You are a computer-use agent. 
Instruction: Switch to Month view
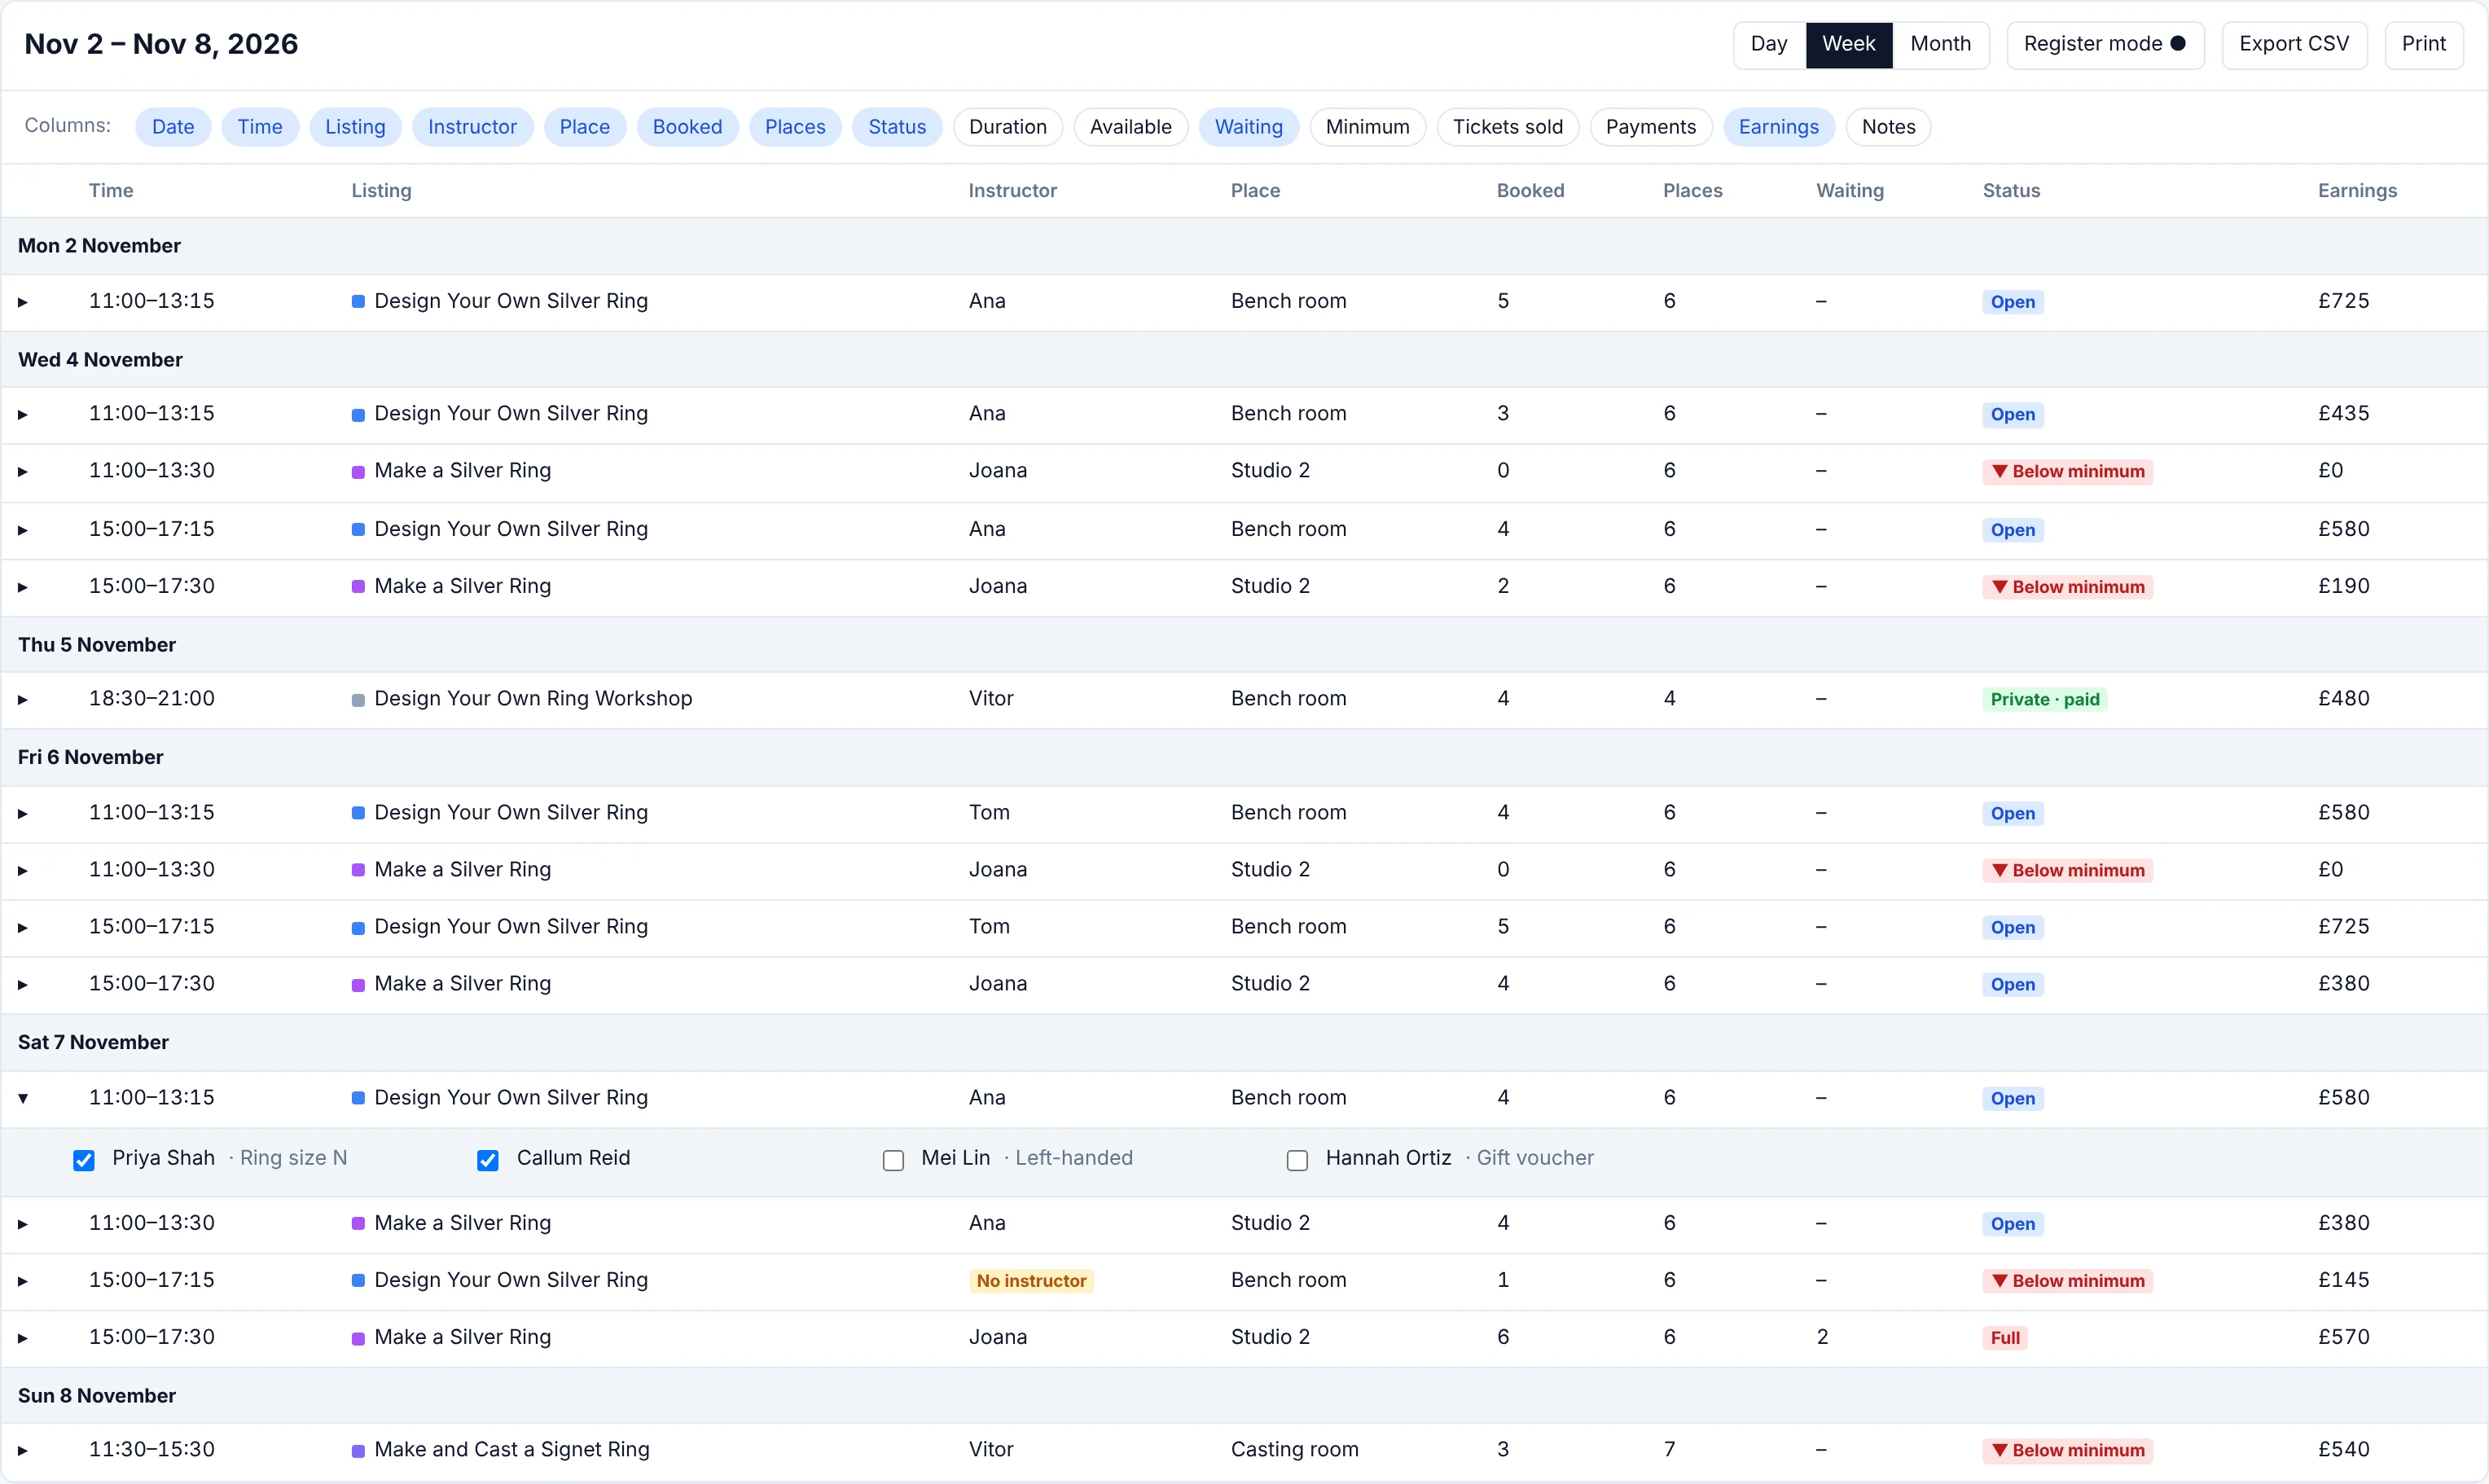coord(1940,44)
